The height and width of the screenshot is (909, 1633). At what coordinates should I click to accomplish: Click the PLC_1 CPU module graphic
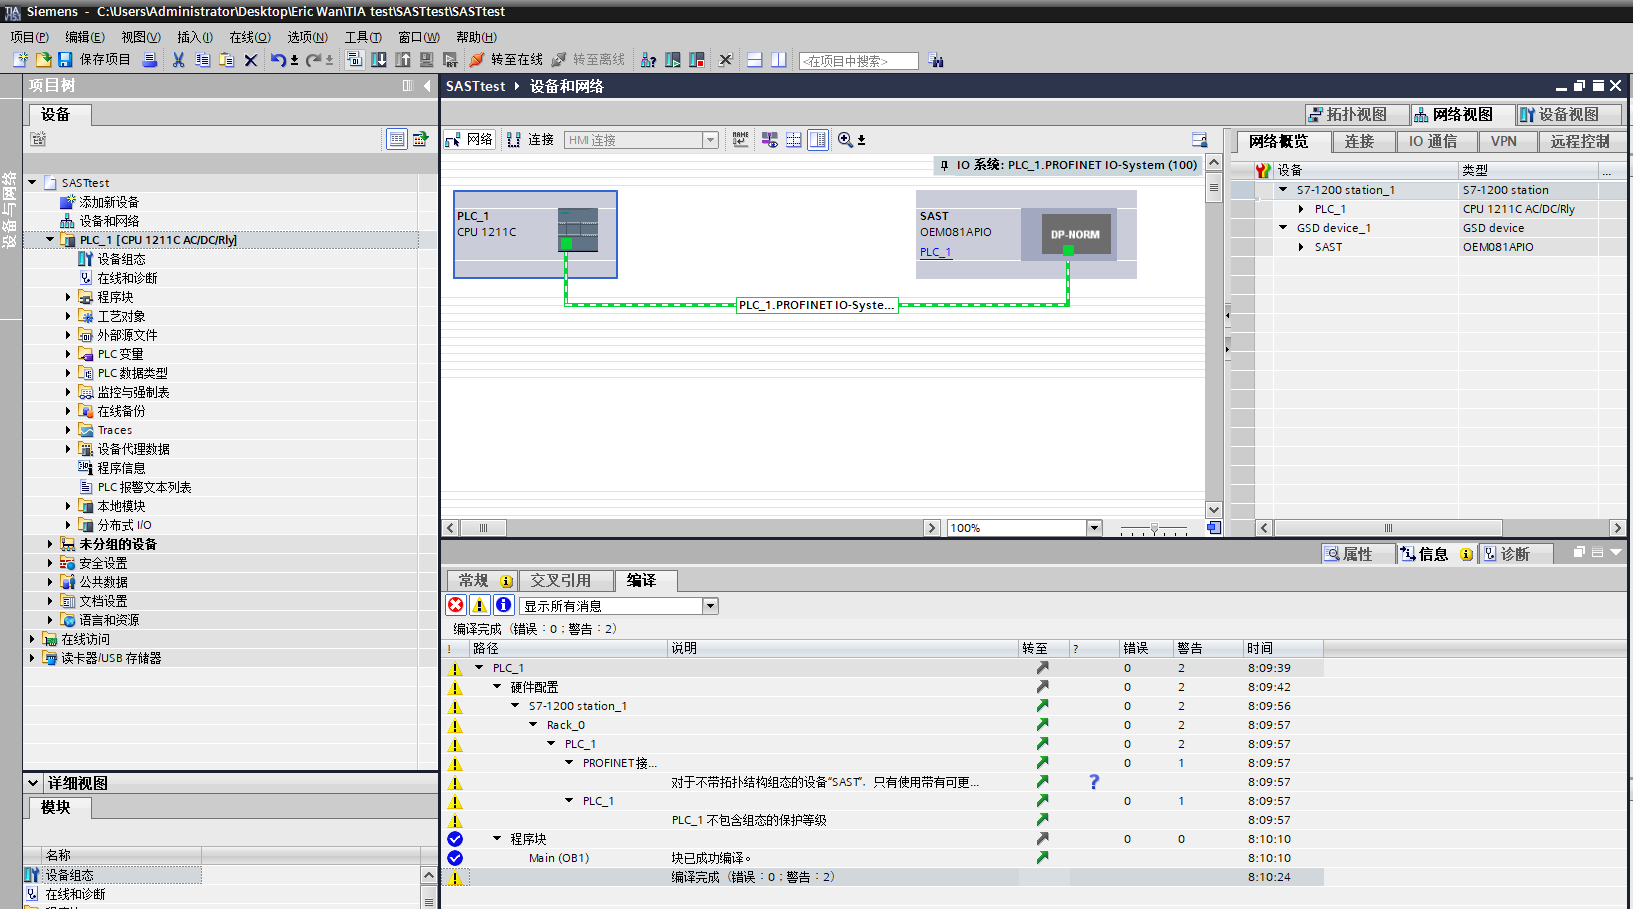click(577, 229)
